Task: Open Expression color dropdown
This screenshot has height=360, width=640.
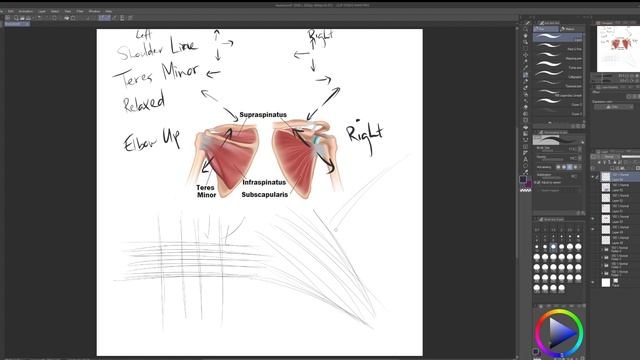Action: click(613, 107)
